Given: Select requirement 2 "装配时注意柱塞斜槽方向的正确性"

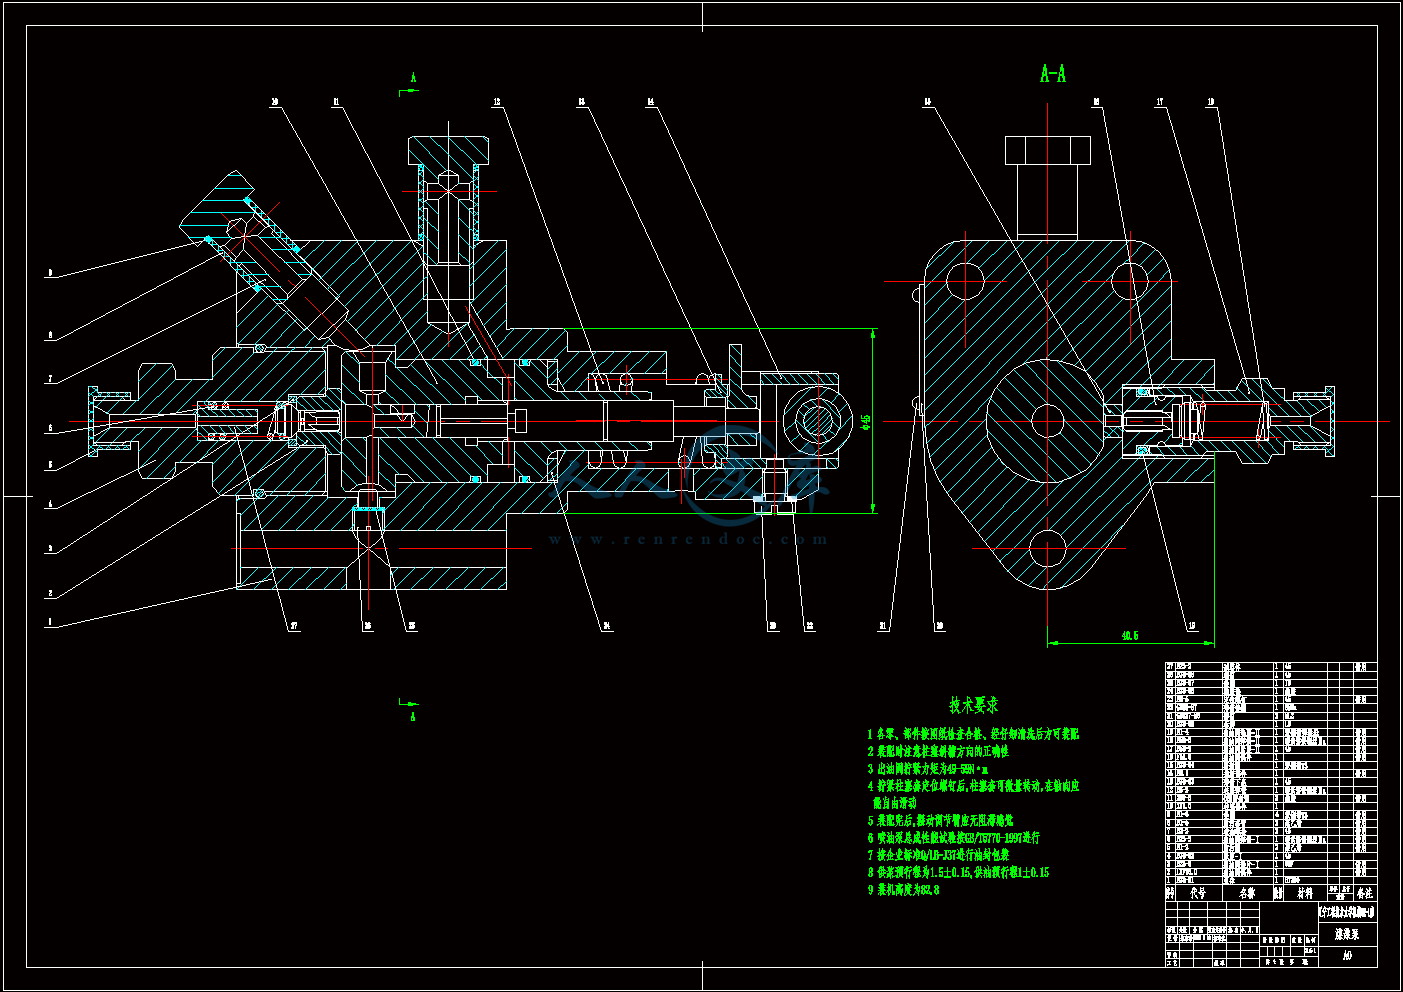Looking at the screenshot, I should coord(938,751).
